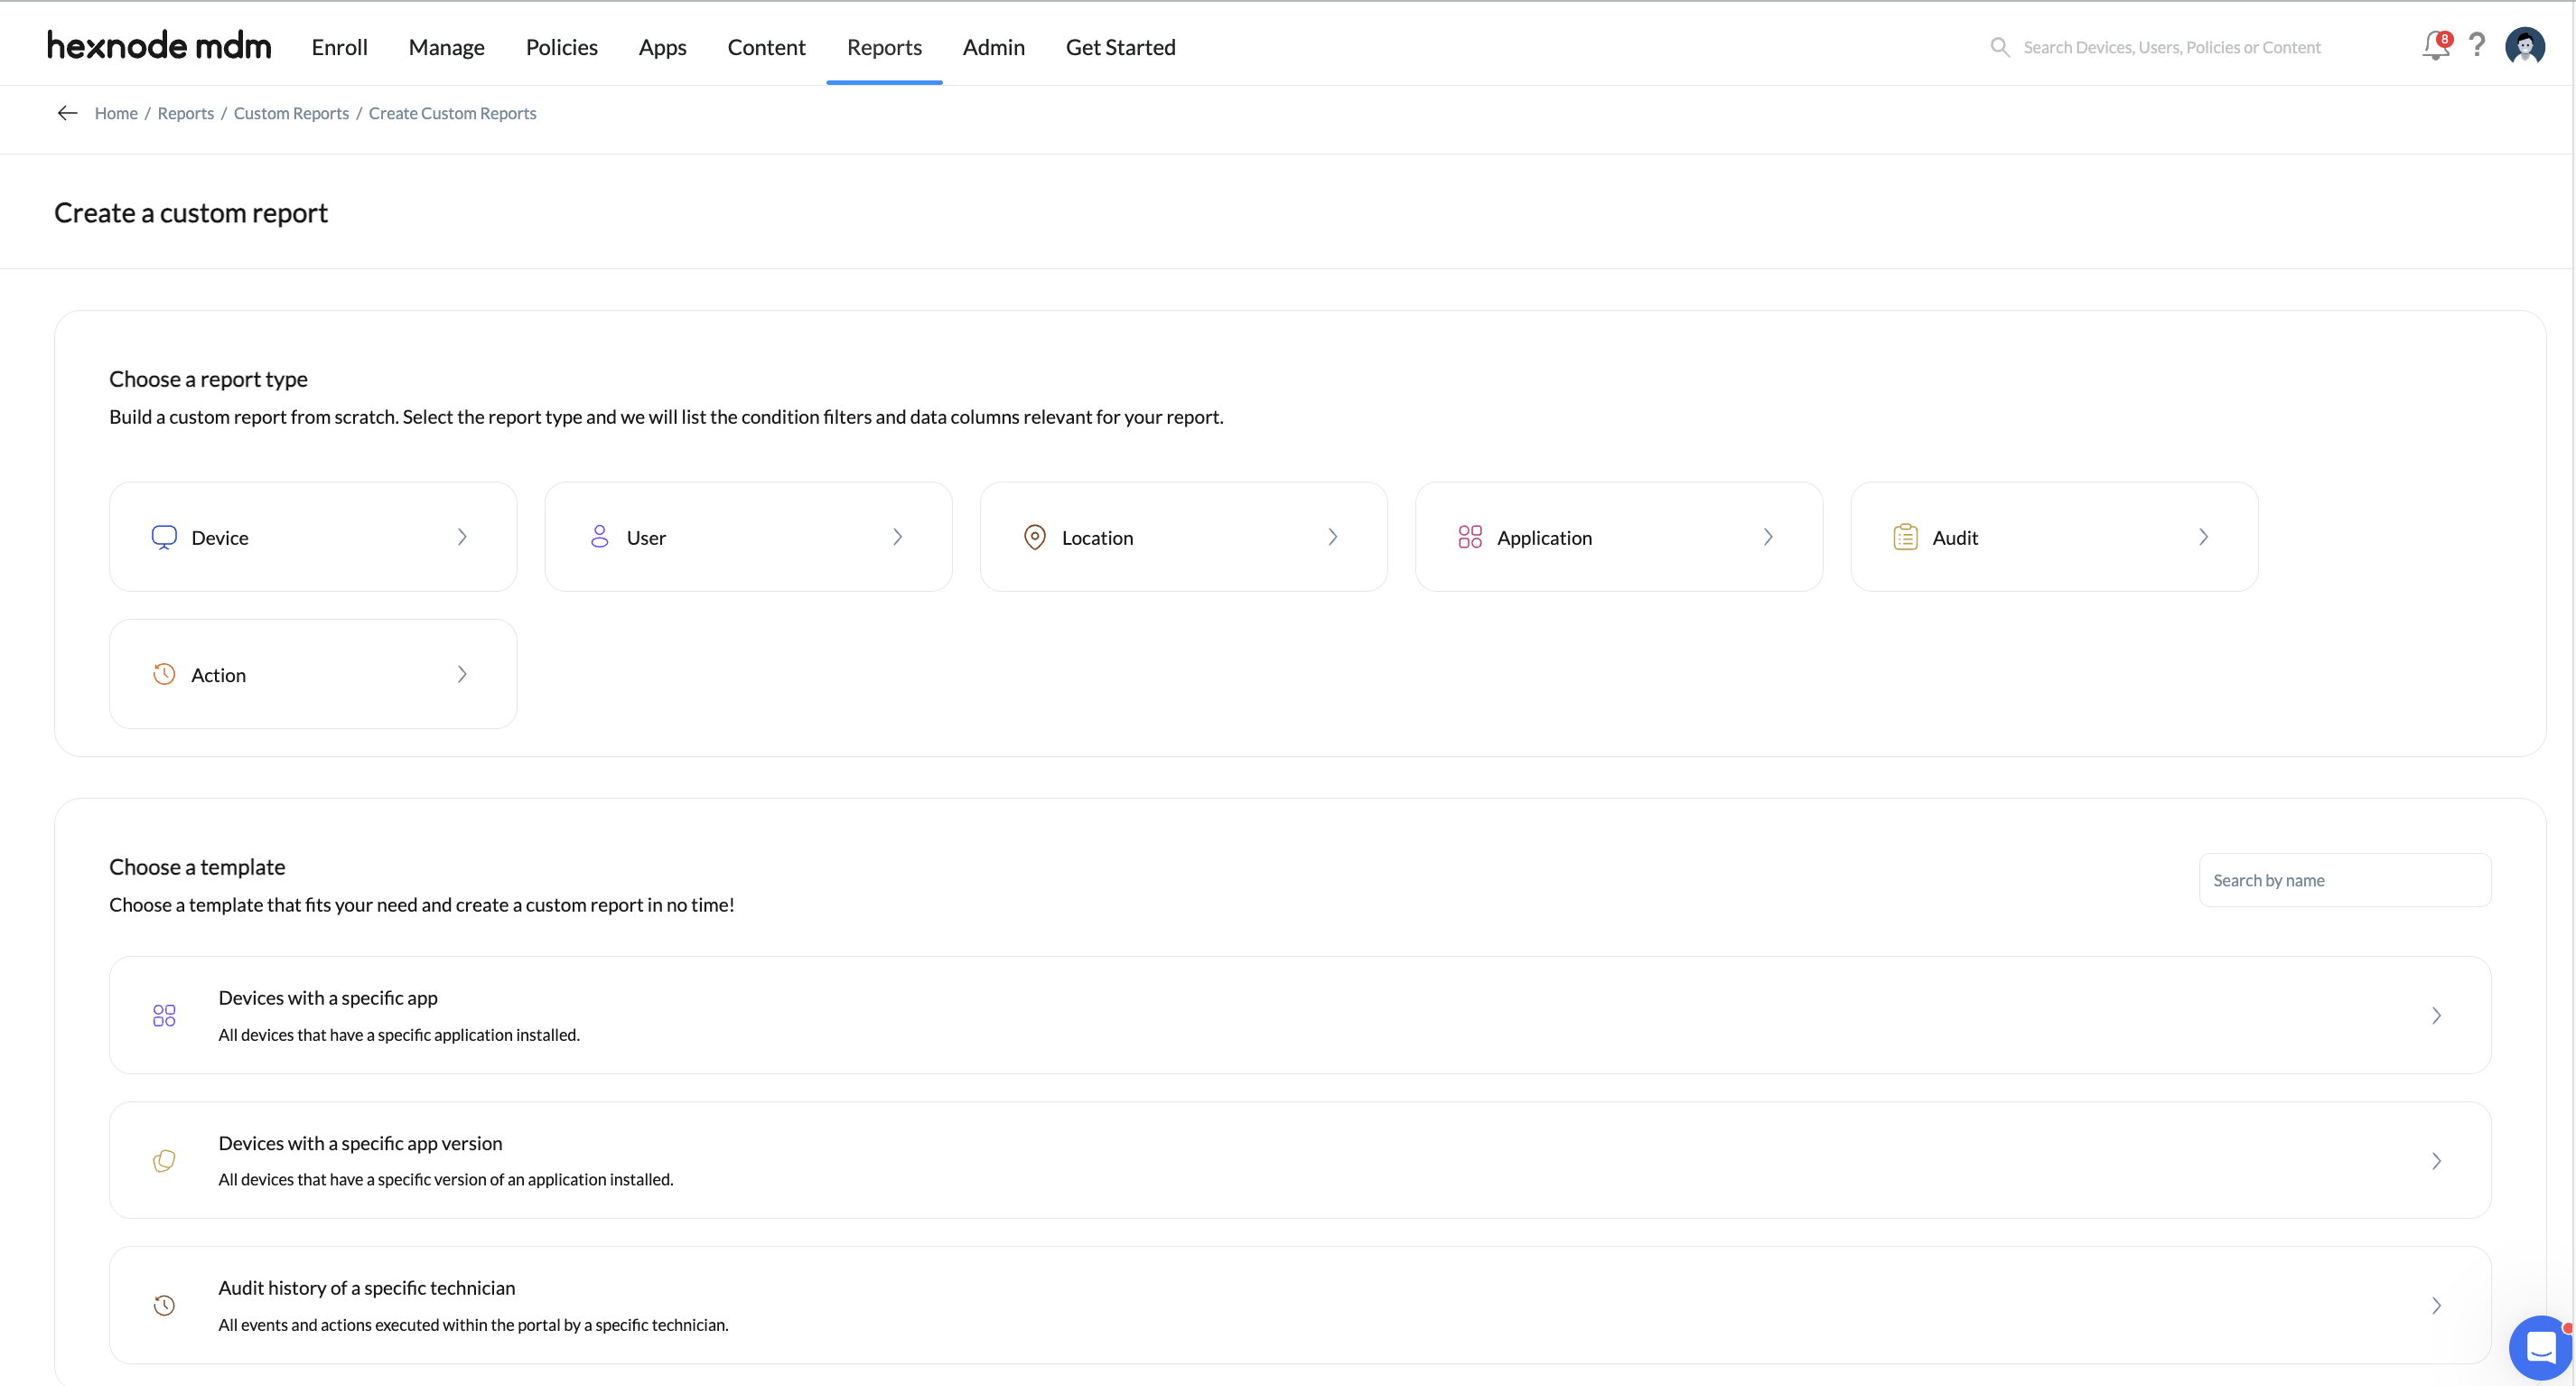Select the User report type label
This screenshot has width=2576, height=1386.
(x=646, y=538)
